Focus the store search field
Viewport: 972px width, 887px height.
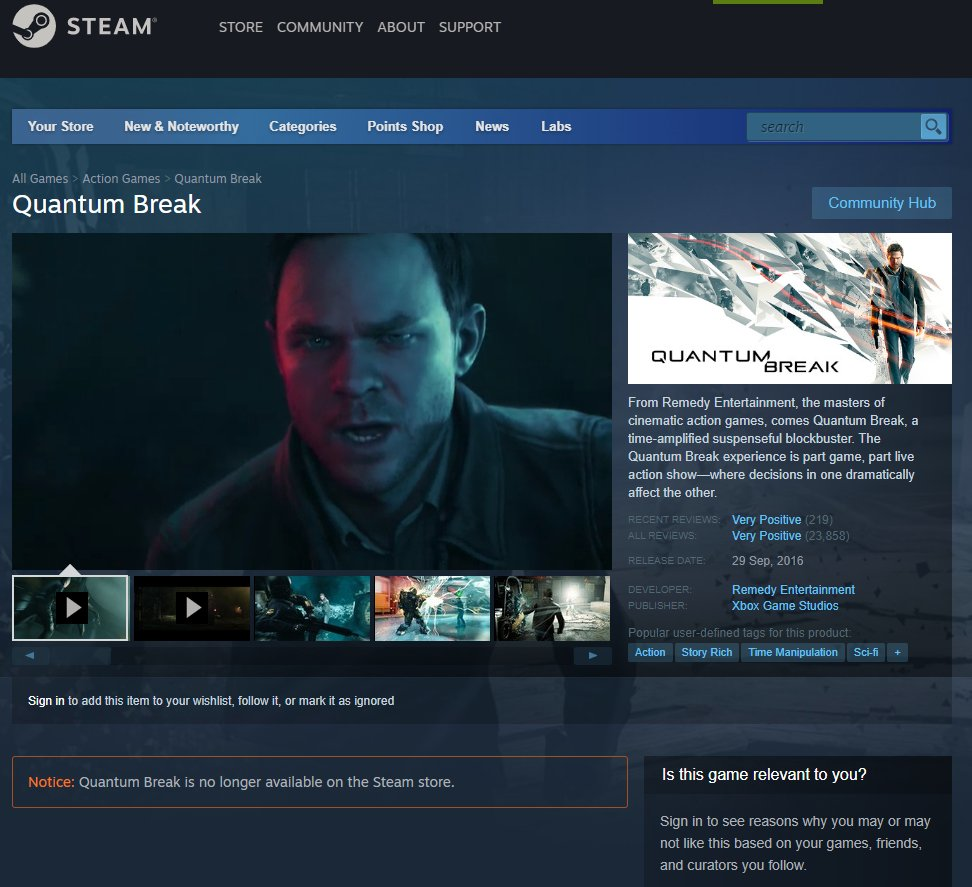coord(834,126)
